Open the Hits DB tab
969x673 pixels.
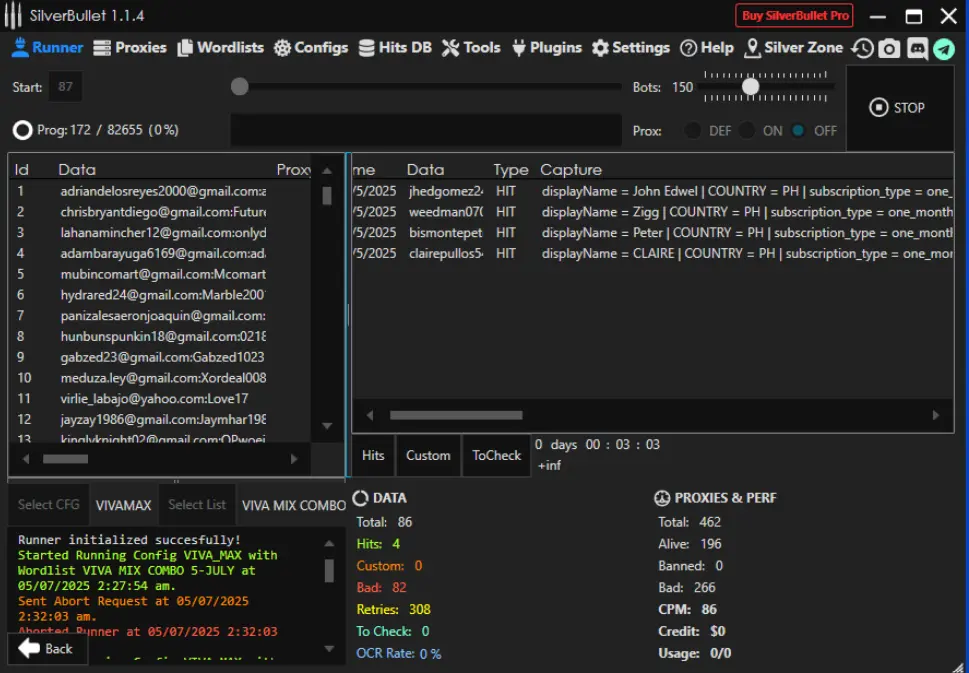pyautogui.click(x=395, y=48)
